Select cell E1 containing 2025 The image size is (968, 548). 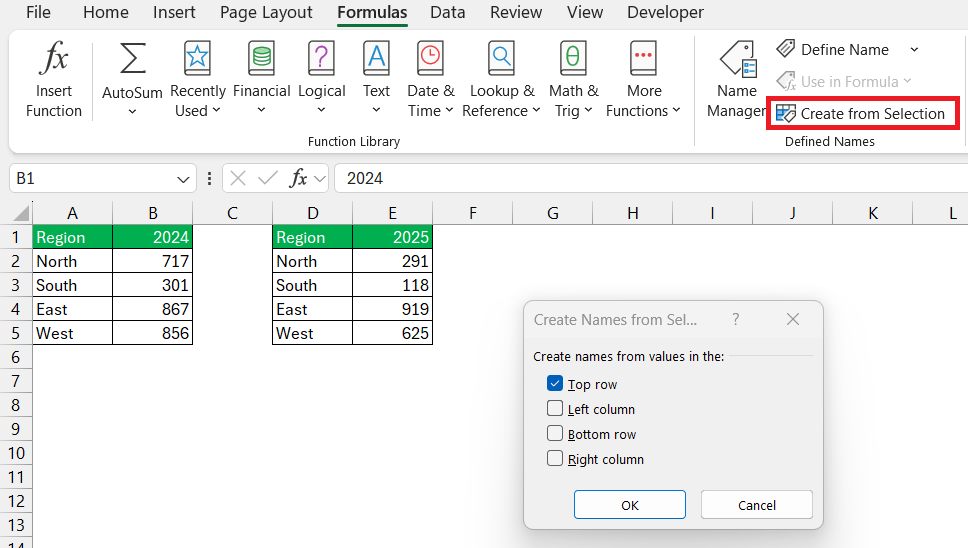(x=393, y=237)
